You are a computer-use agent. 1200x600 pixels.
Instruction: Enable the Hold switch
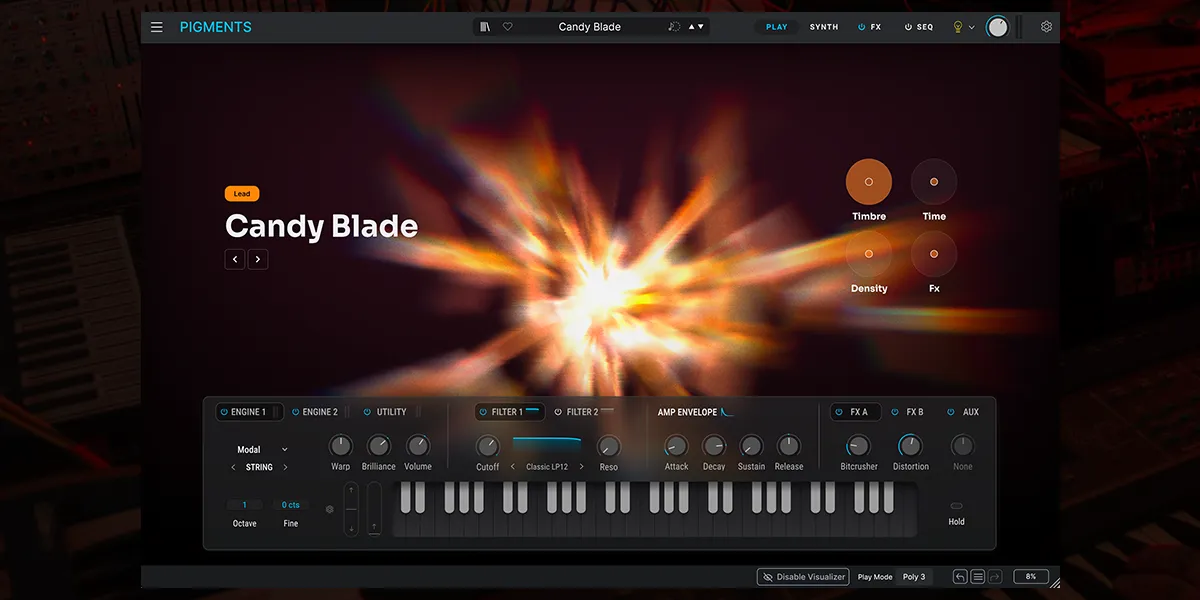coord(956,506)
